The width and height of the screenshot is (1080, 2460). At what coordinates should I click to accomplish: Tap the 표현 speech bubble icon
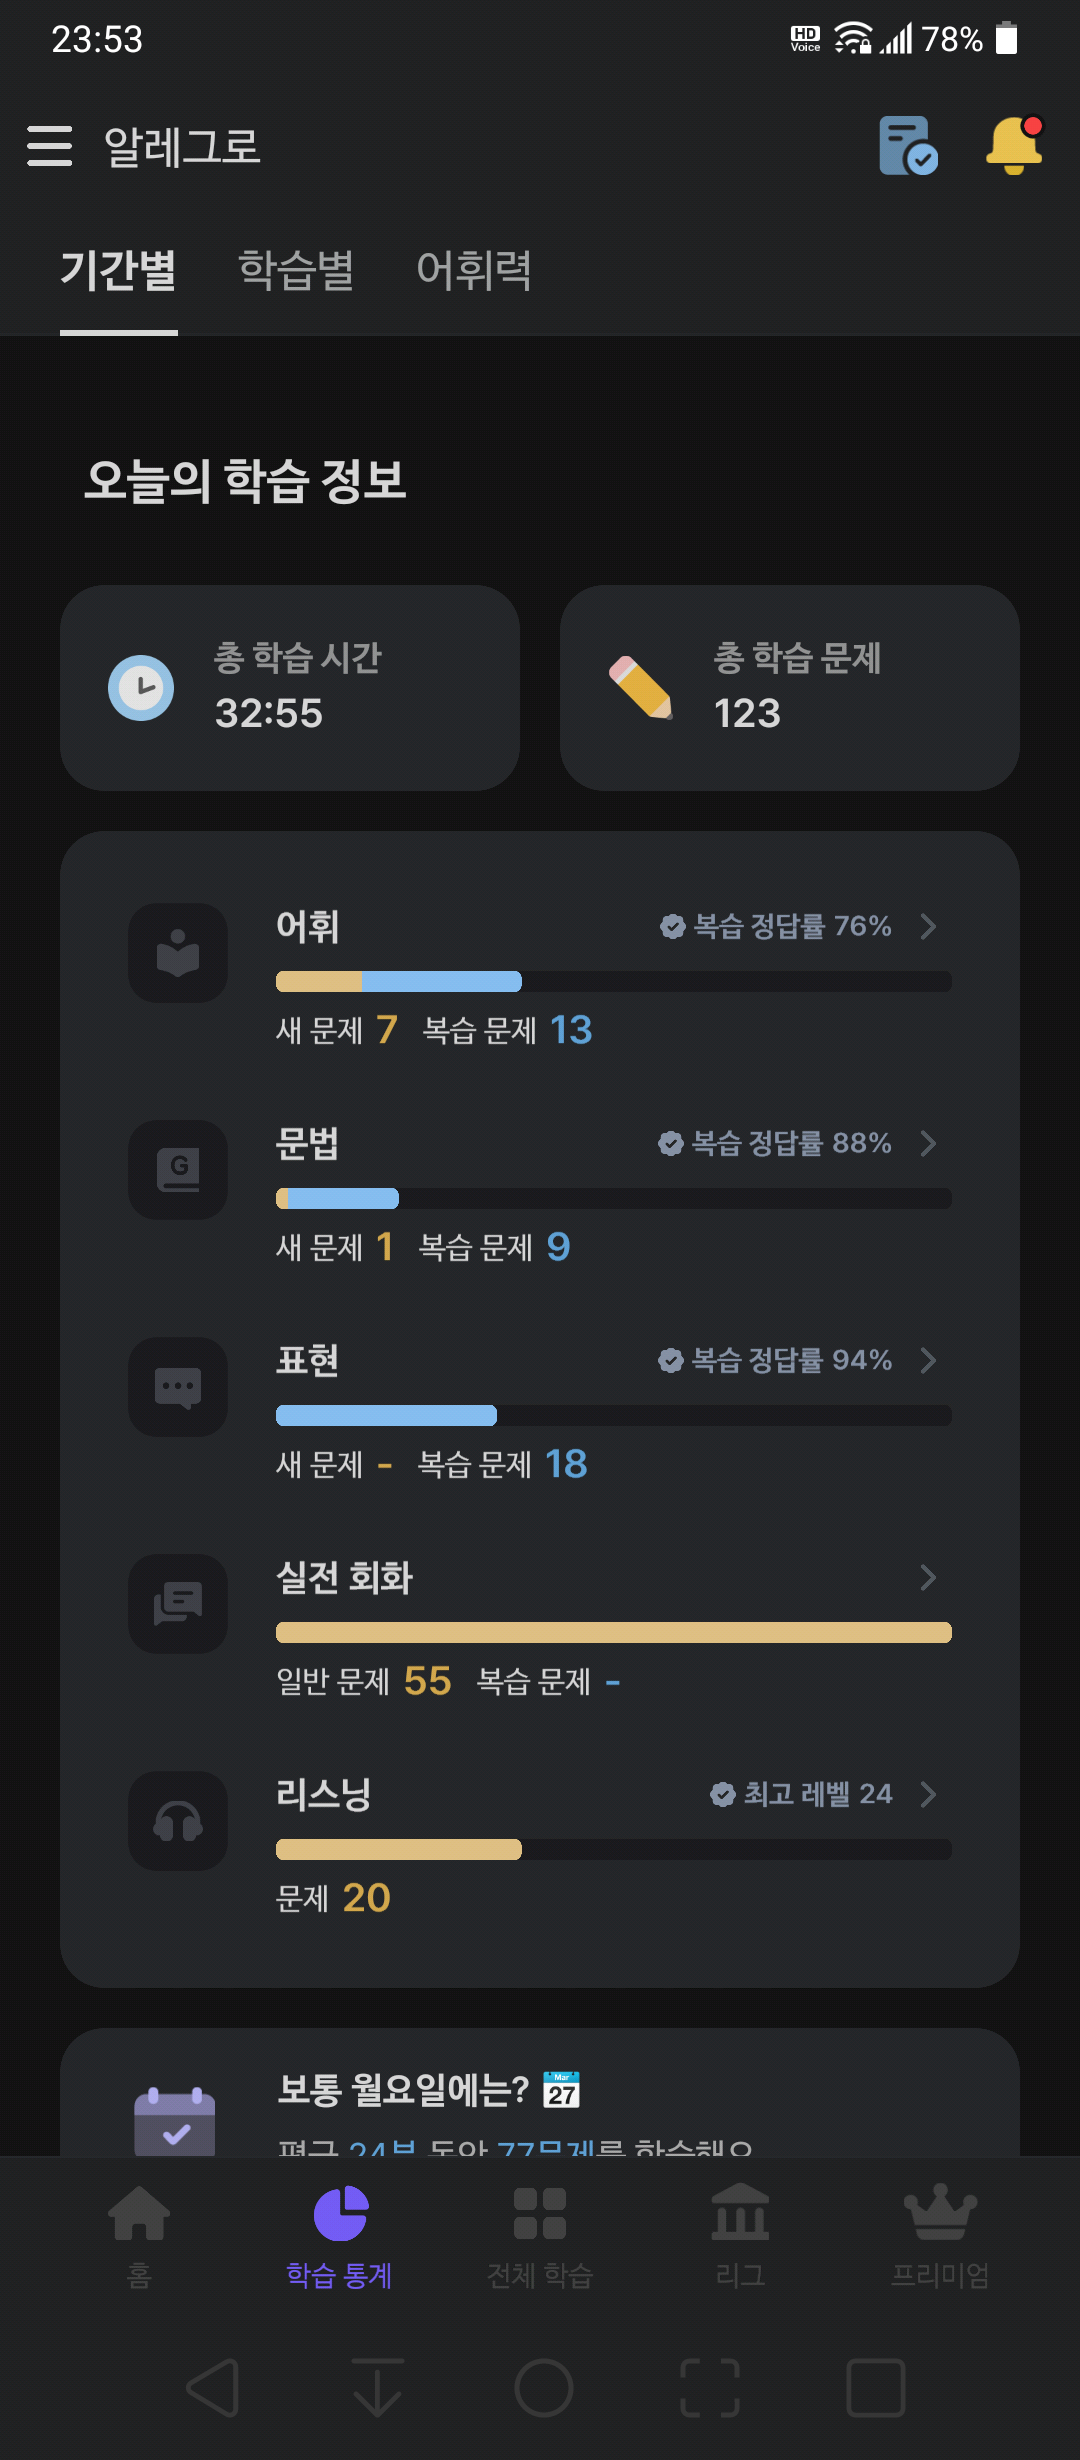tap(178, 1387)
